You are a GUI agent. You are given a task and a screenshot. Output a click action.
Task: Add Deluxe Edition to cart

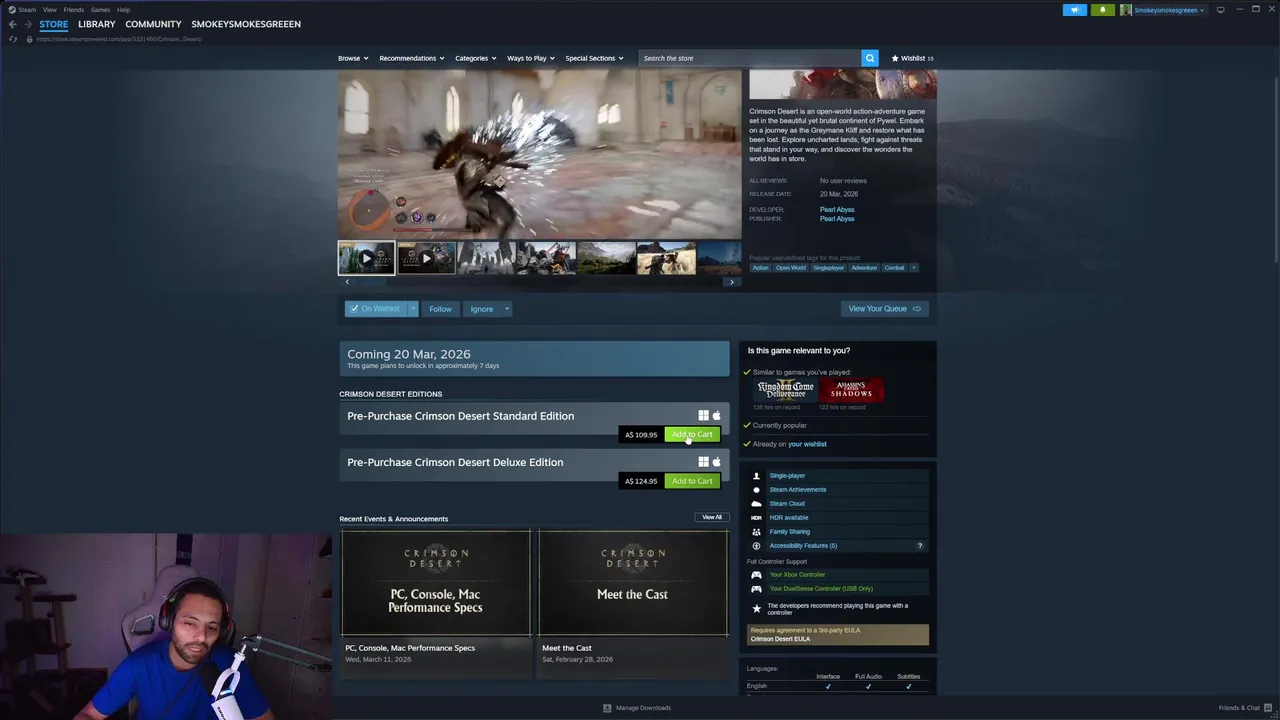tap(692, 481)
